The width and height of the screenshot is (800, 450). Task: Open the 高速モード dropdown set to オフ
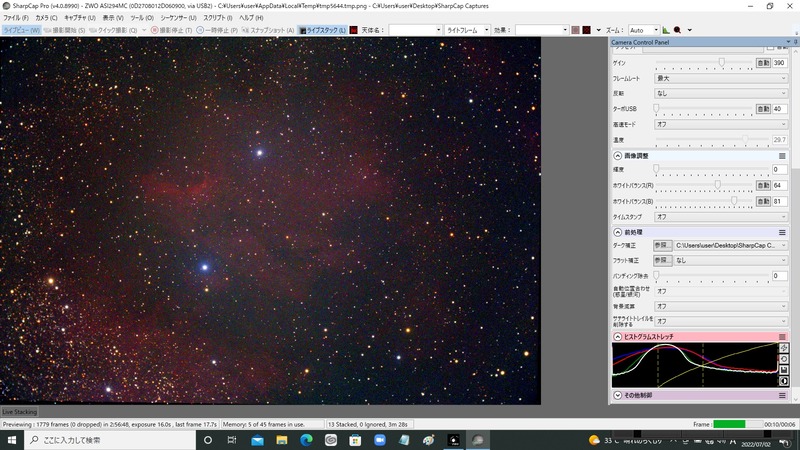[x=721, y=124]
